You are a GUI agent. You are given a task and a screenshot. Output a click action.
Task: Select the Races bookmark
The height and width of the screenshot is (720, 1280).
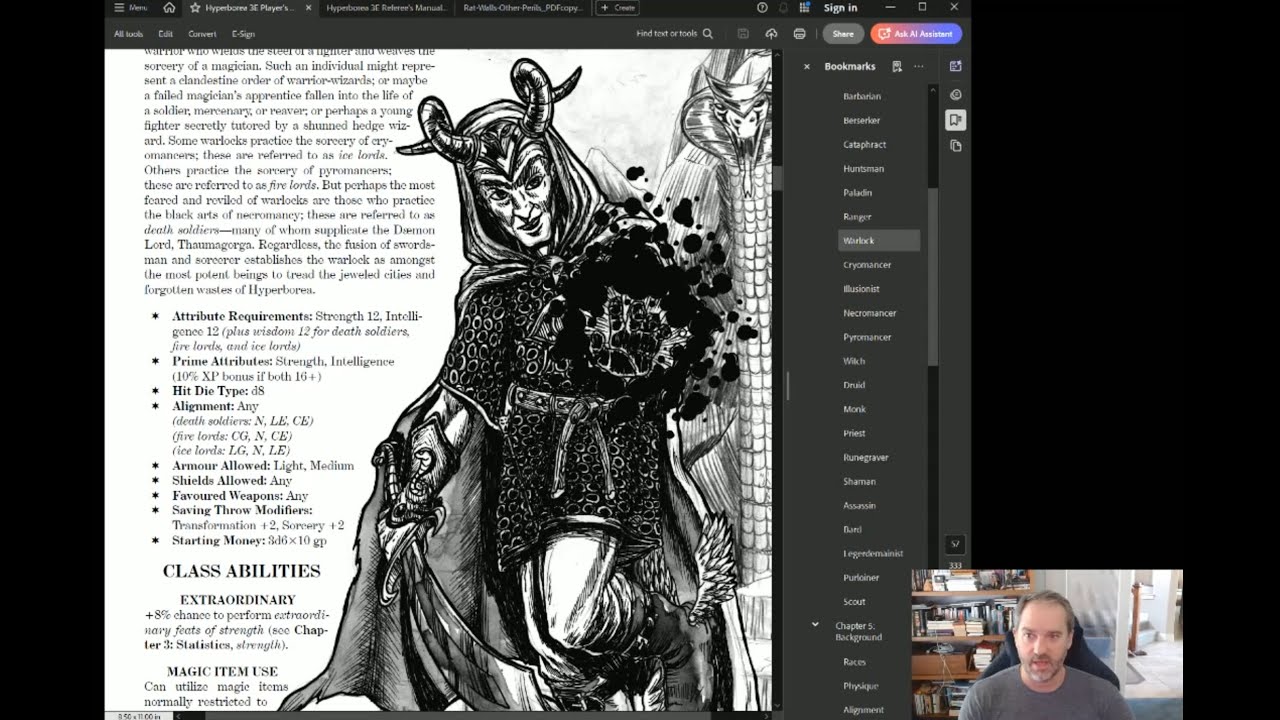coord(854,662)
